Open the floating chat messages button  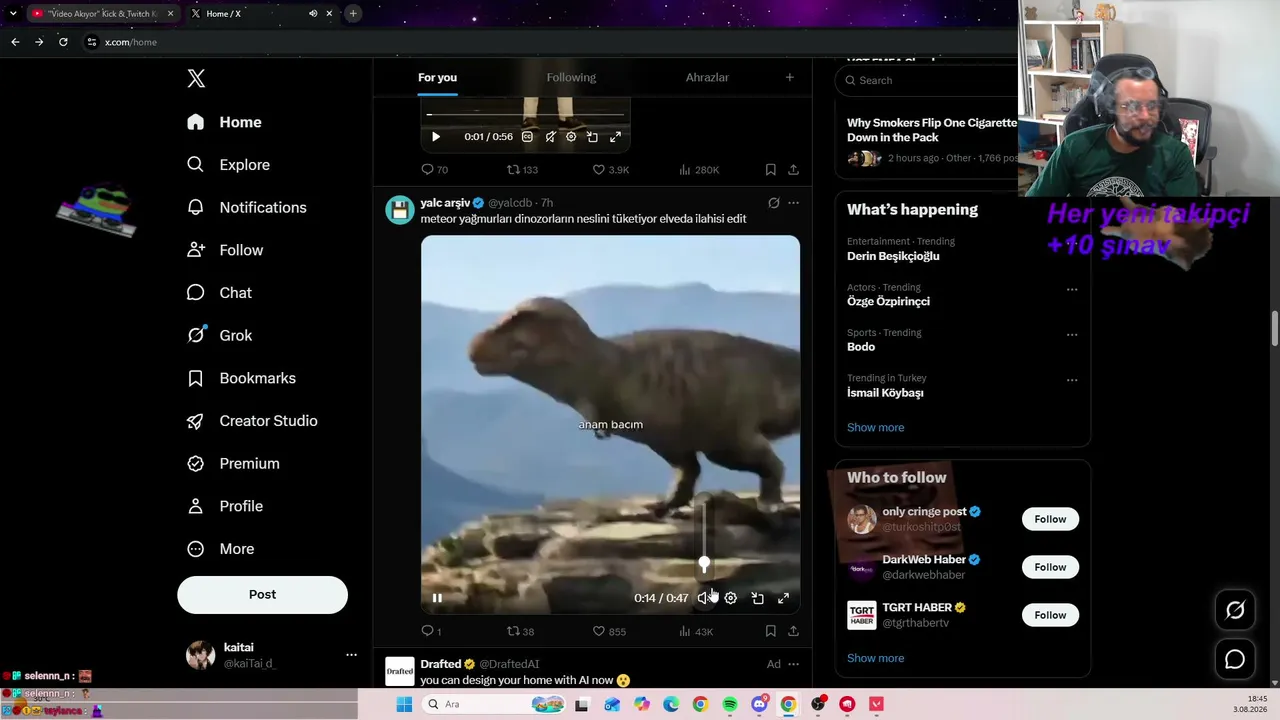click(1235, 660)
